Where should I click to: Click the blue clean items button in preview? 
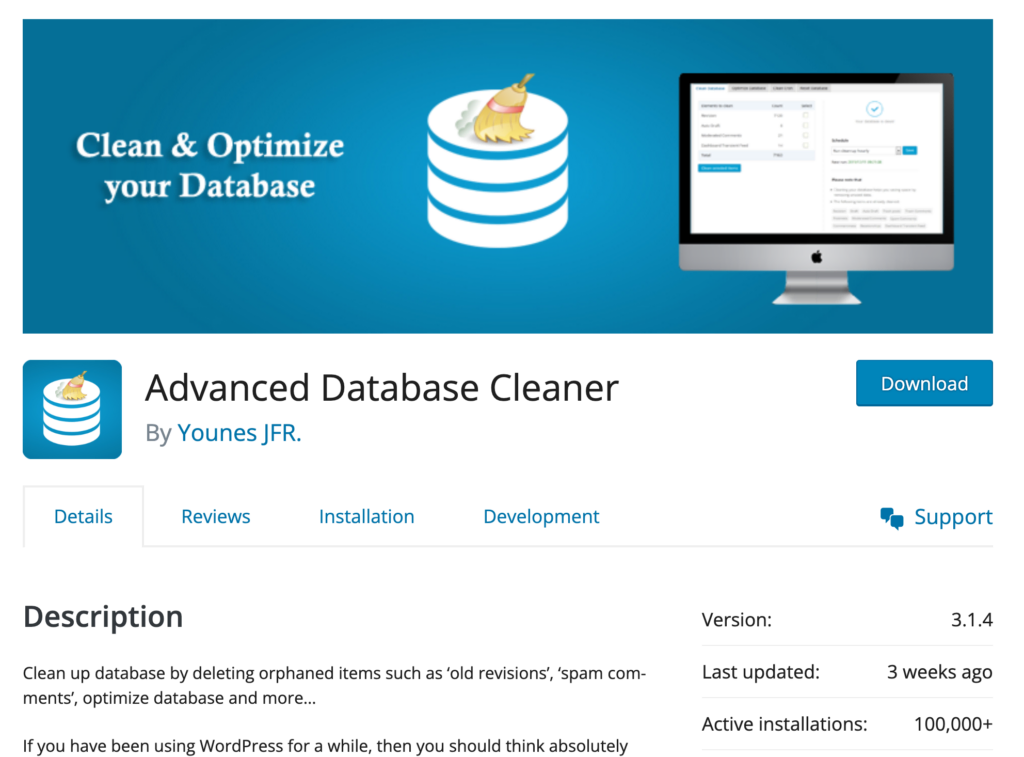(x=720, y=168)
